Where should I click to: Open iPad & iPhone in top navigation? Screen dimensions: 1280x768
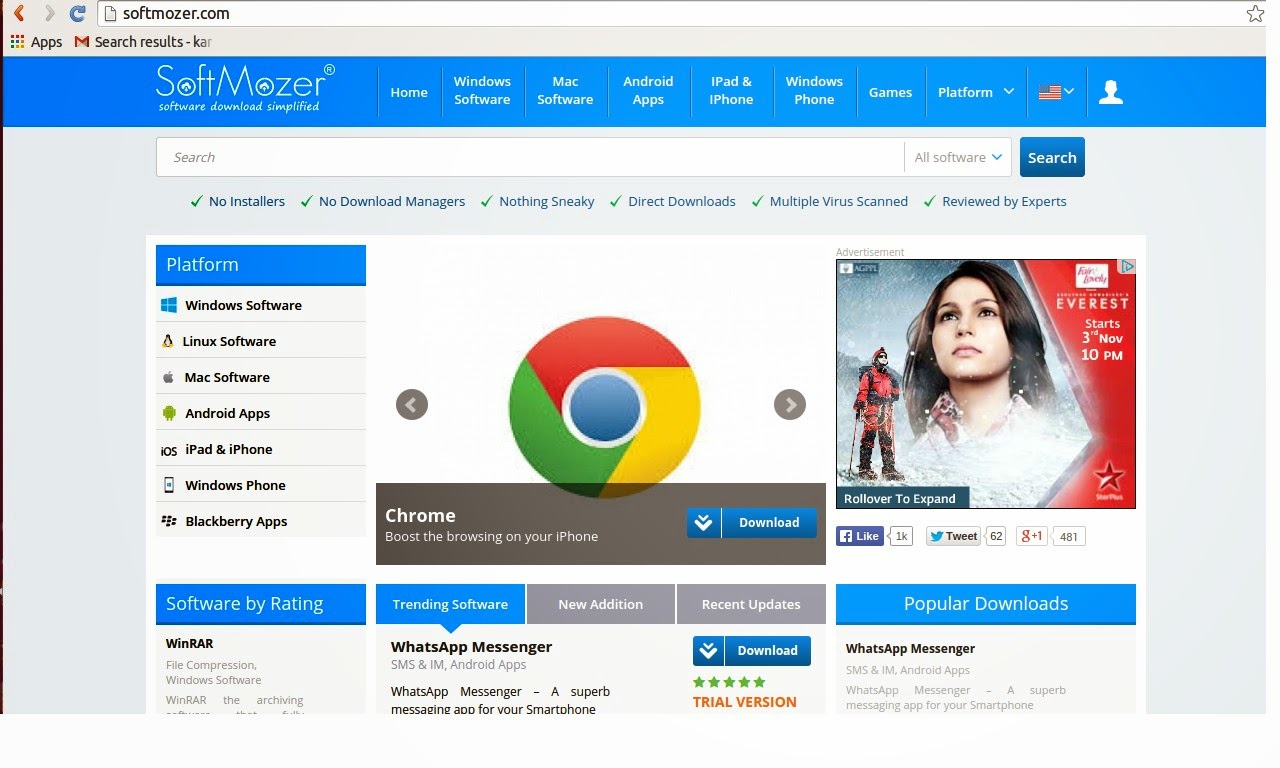pos(731,91)
